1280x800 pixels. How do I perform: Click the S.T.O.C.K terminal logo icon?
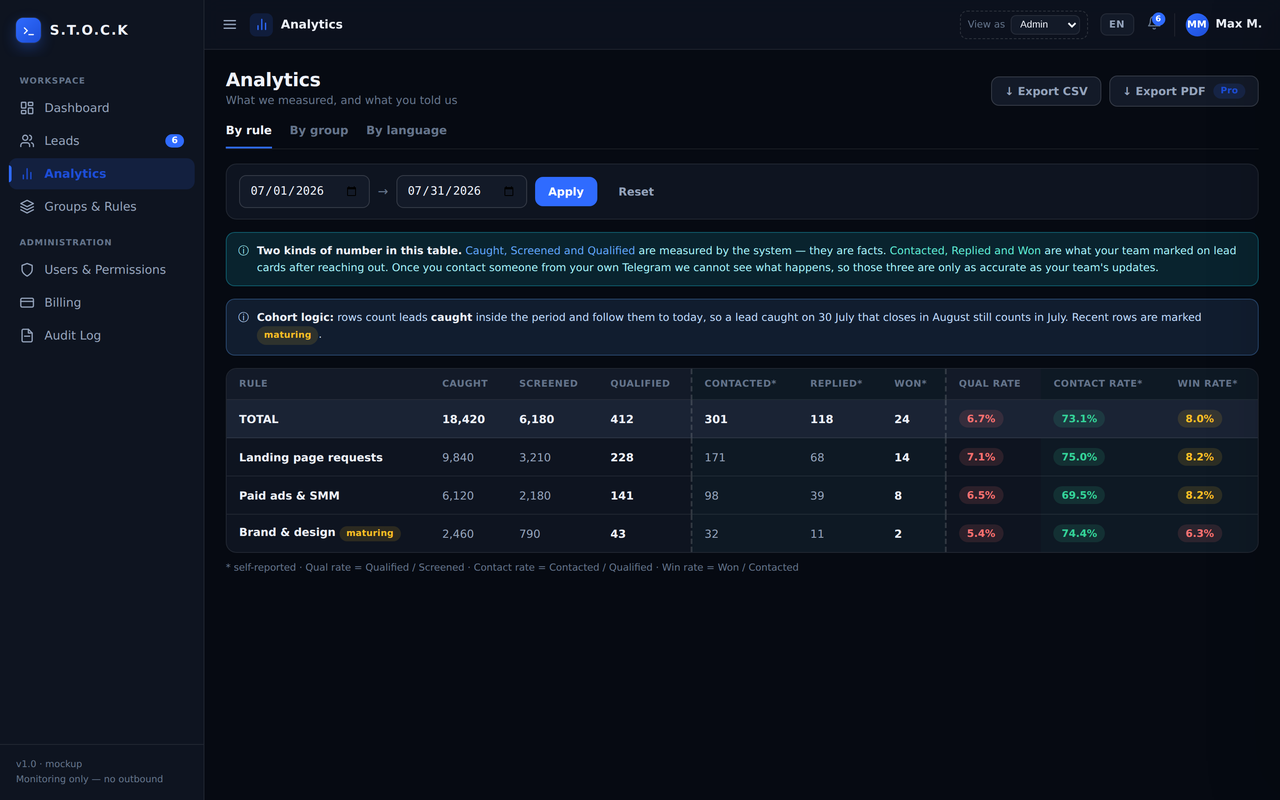[x=29, y=30]
